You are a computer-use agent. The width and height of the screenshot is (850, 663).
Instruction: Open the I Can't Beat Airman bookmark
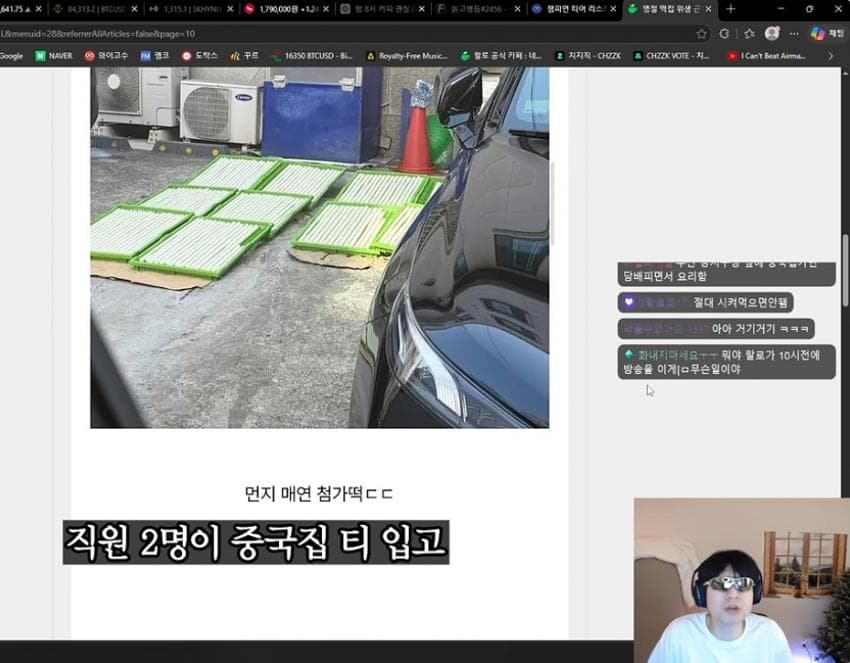coord(767,56)
